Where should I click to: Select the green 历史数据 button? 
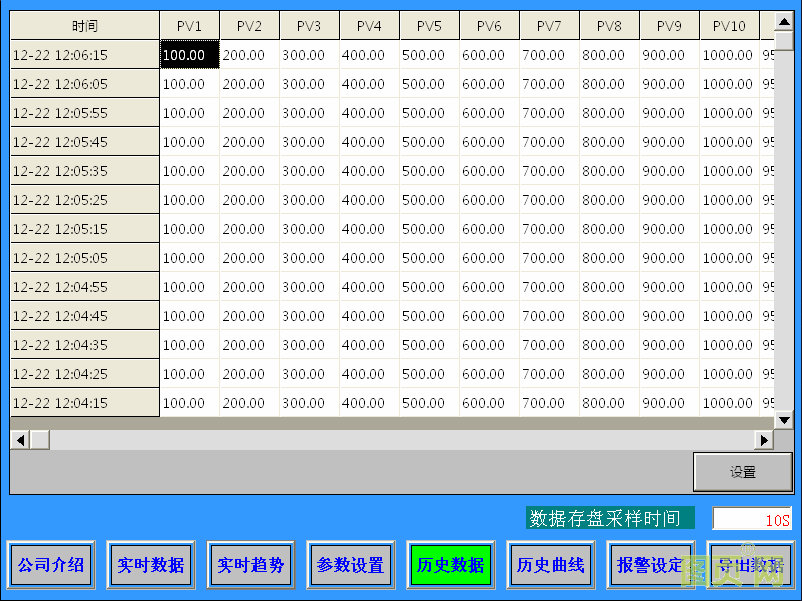(x=450, y=565)
